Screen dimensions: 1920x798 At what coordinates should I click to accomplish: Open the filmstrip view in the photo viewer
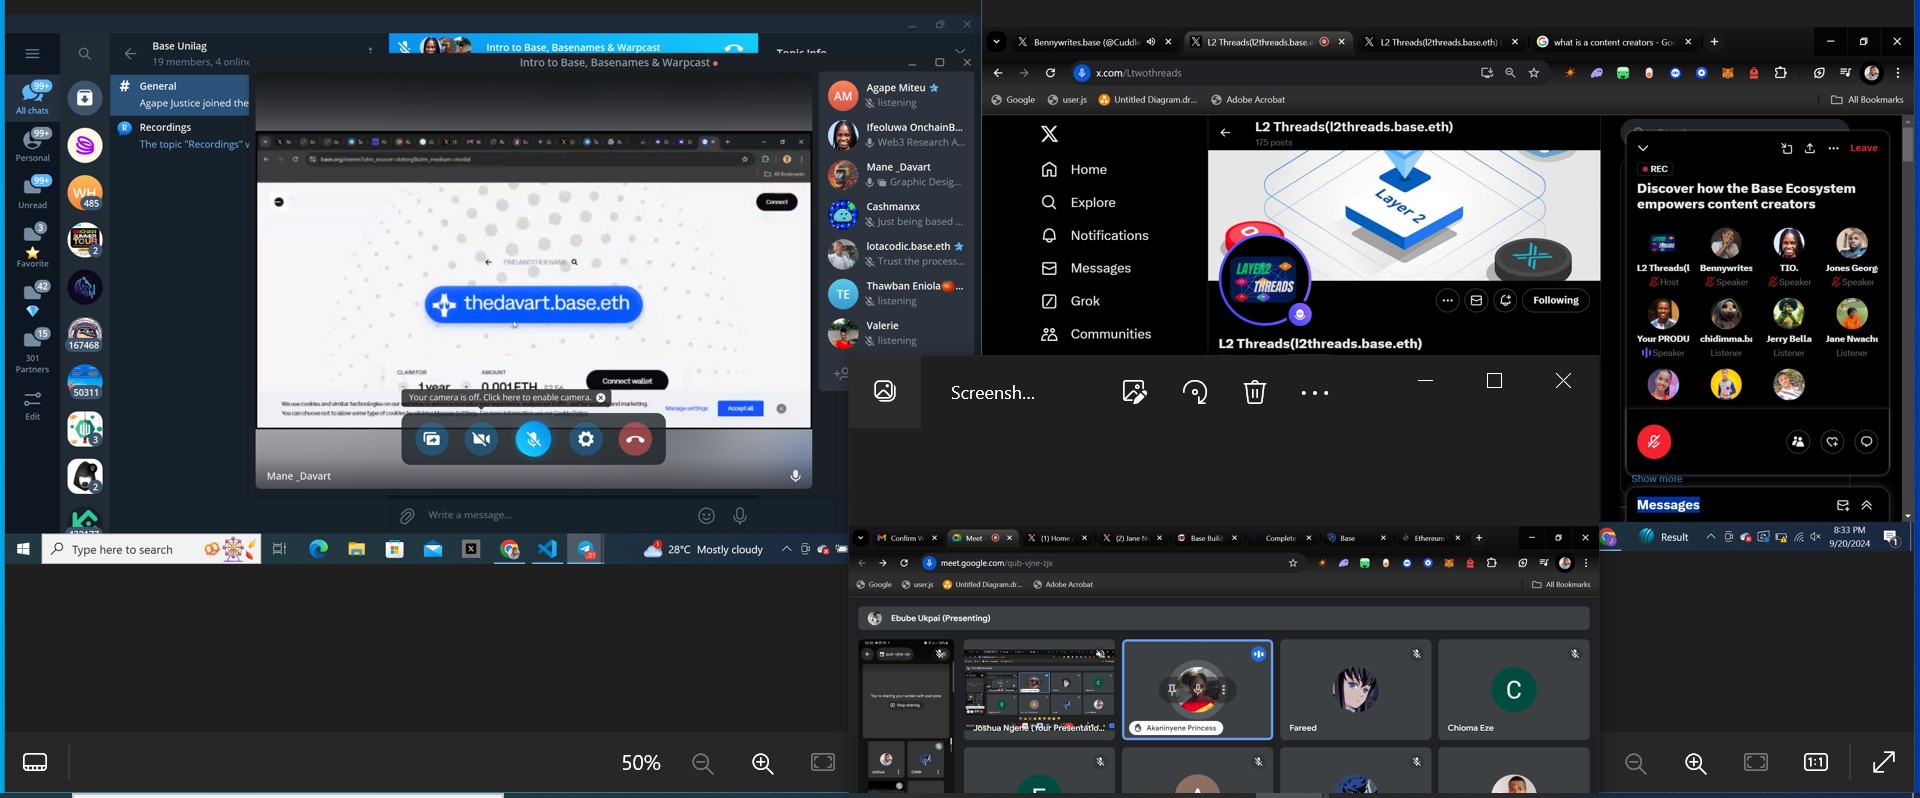(x=35, y=762)
